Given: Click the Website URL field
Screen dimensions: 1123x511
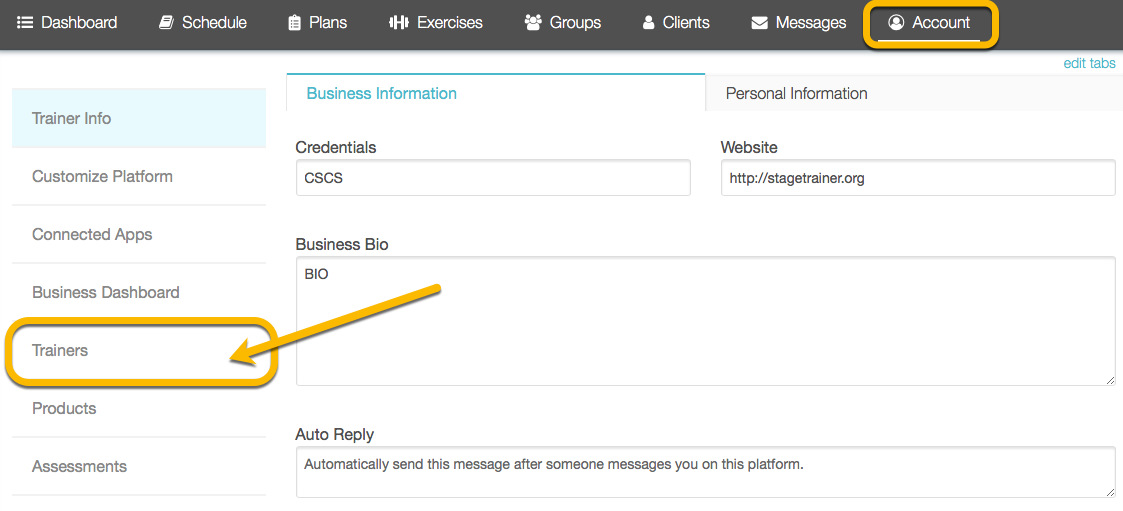Looking at the screenshot, I should (x=918, y=178).
